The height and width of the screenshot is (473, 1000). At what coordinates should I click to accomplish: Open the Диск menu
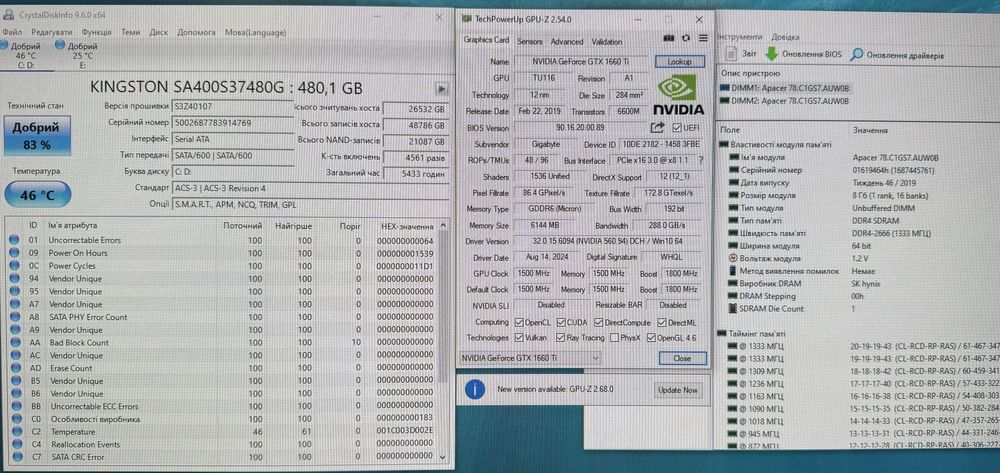tap(159, 32)
